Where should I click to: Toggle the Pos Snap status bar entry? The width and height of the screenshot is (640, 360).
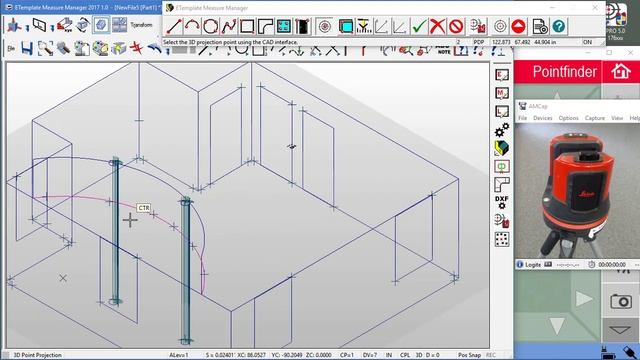(469, 355)
